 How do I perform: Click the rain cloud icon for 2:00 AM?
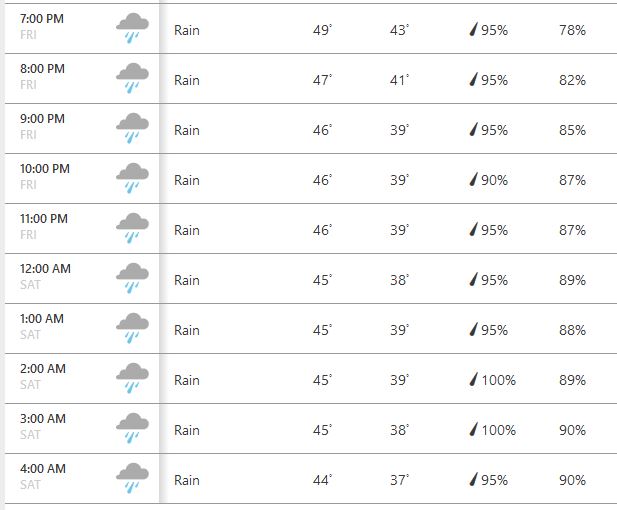[x=132, y=380]
